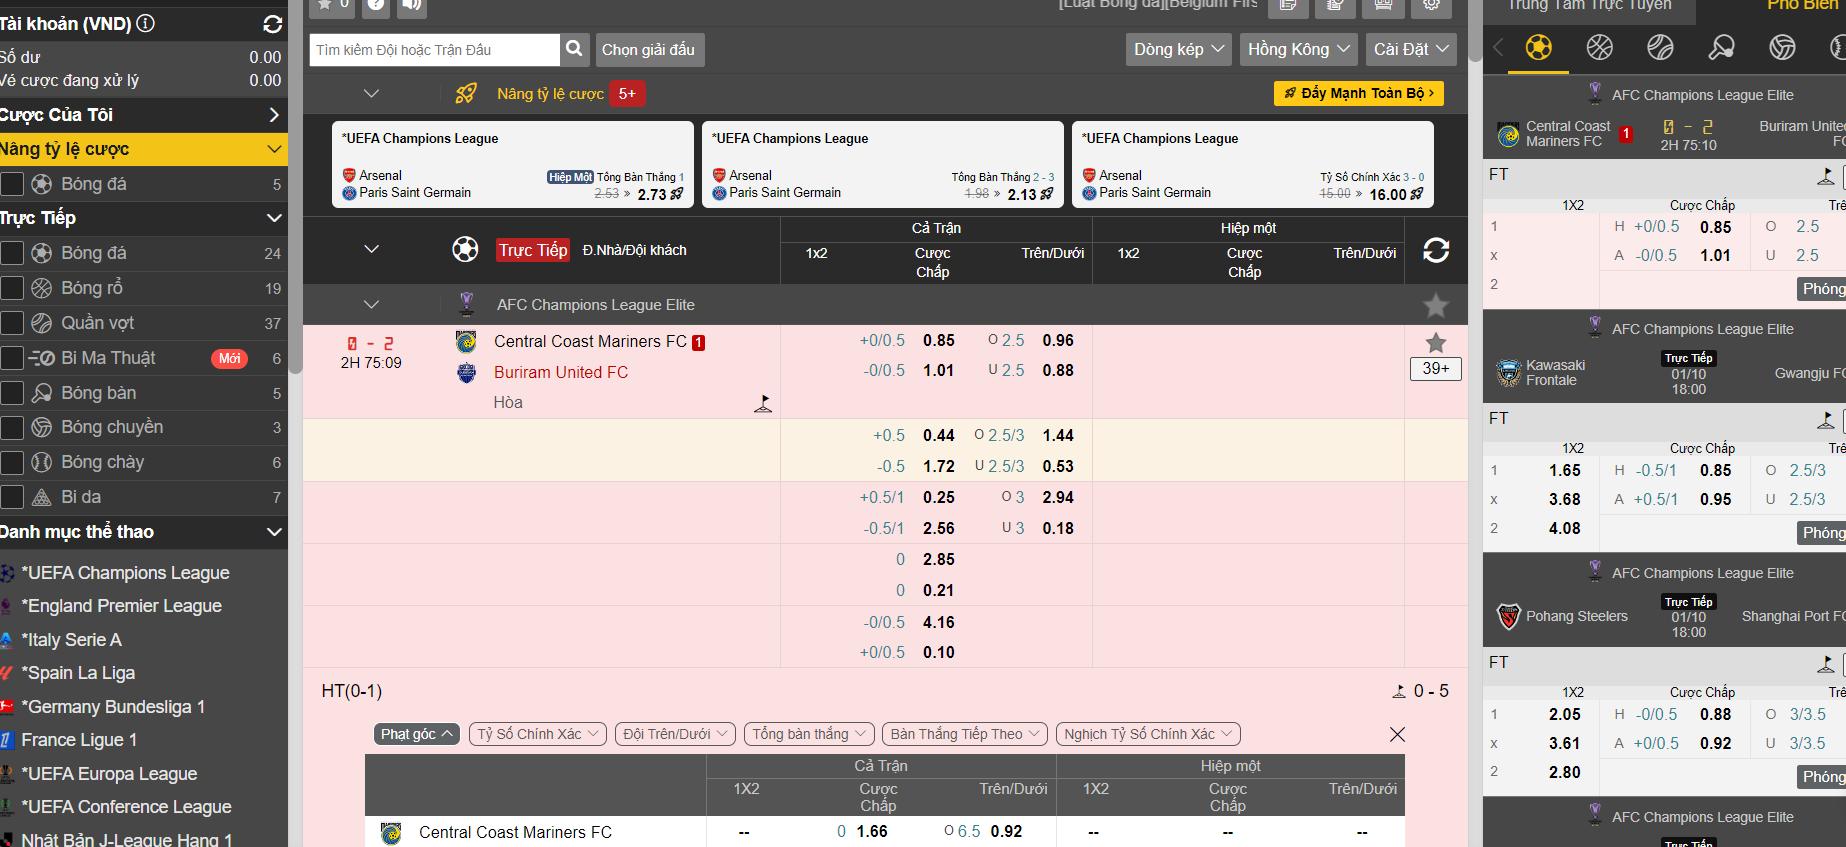Click the team search input field
The width and height of the screenshot is (1846, 847).
point(435,49)
